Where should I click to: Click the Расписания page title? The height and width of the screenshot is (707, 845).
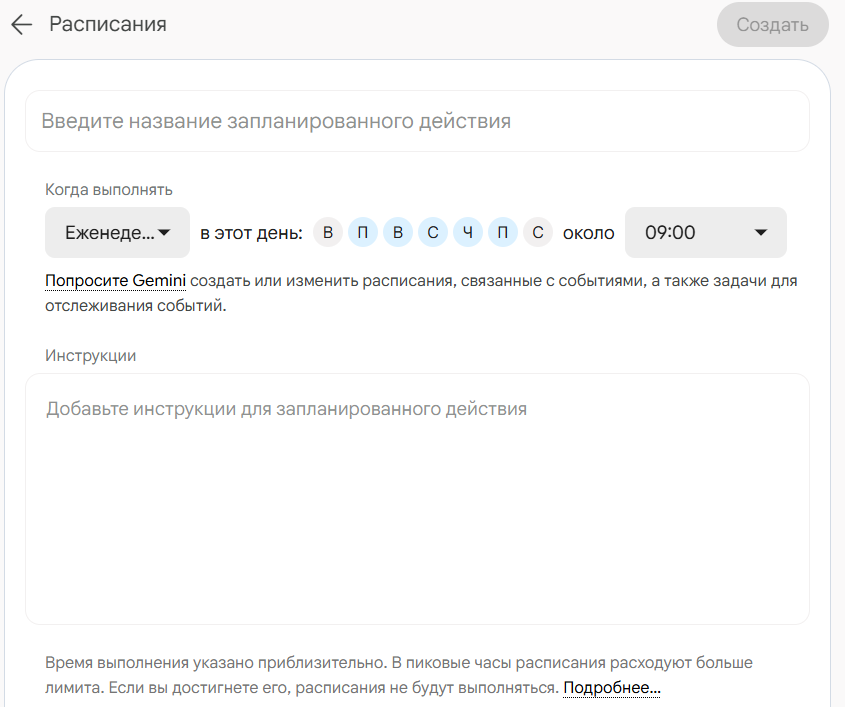(x=108, y=24)
